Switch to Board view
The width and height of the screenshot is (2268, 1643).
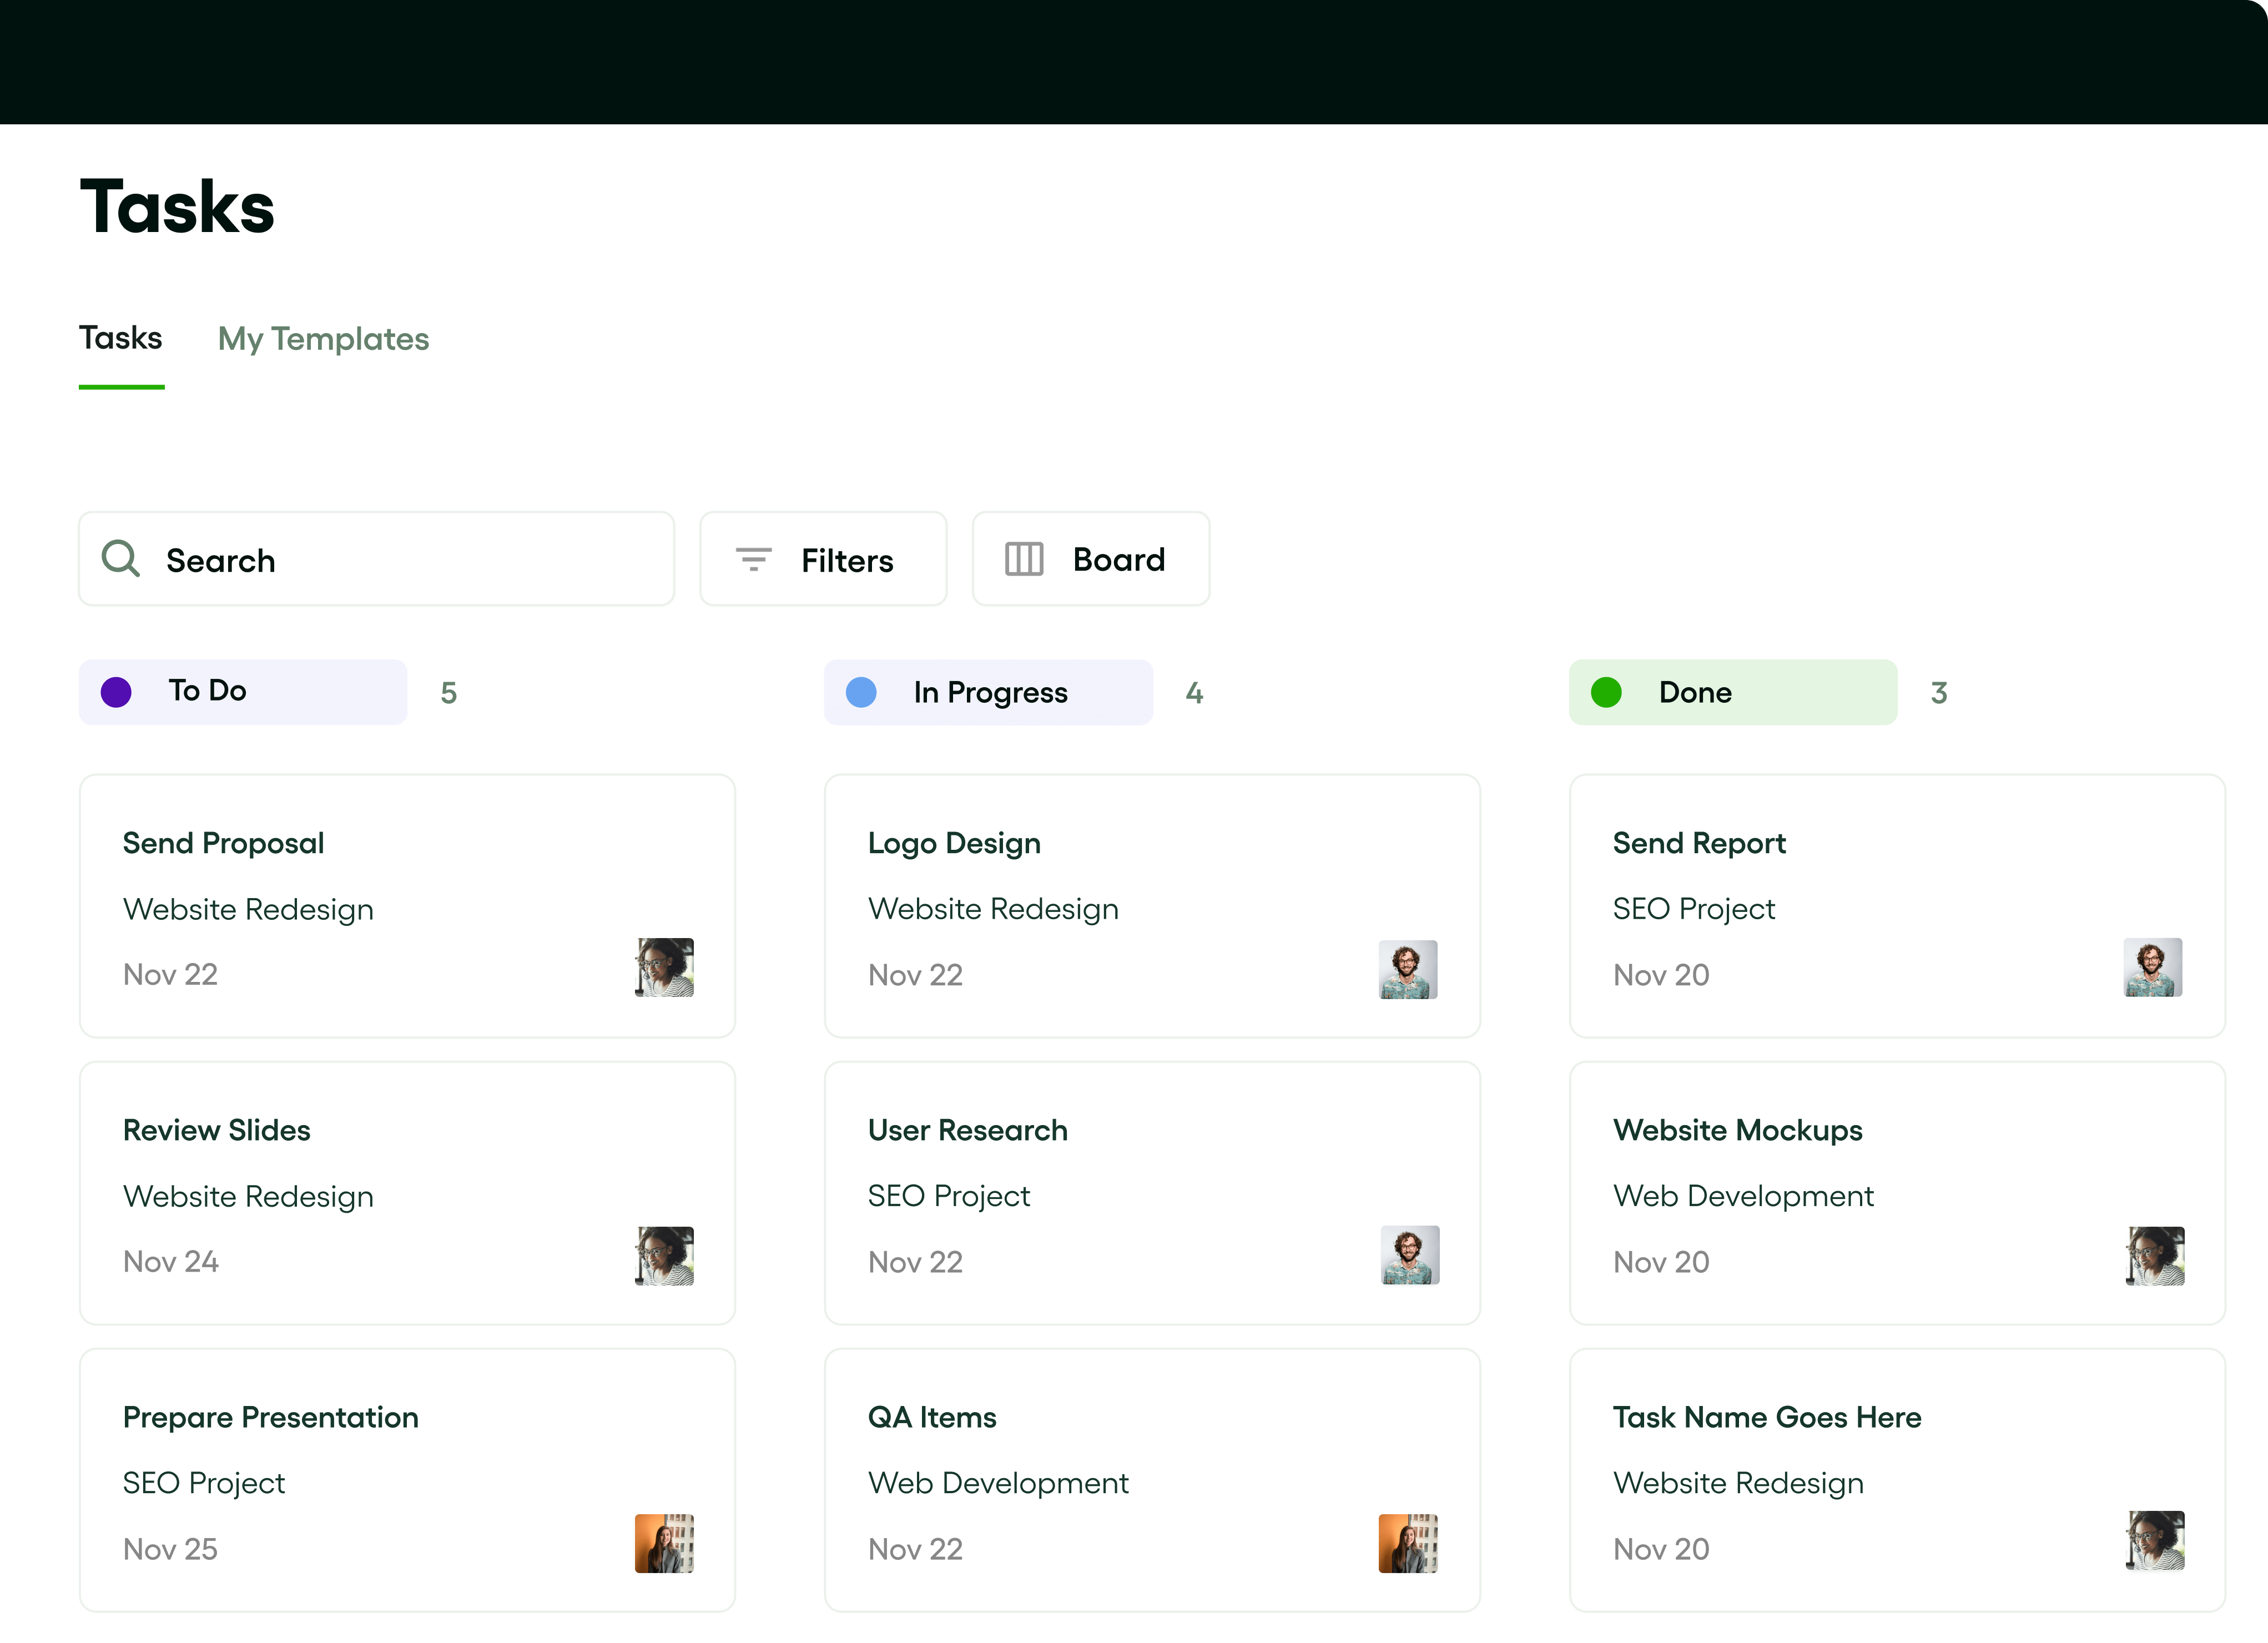[1090, 559]
